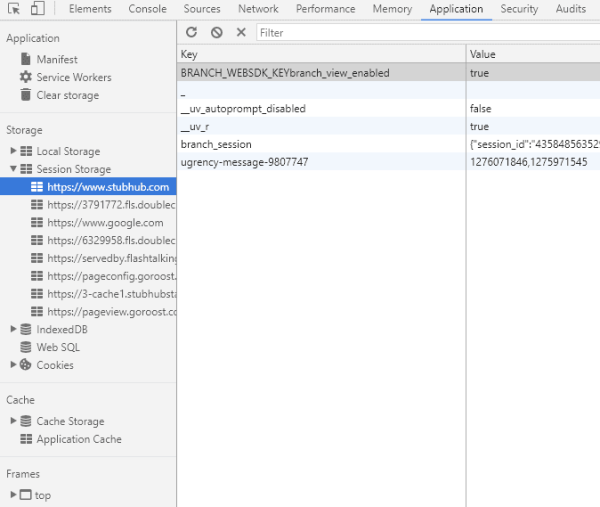Click the Value column header

[533, 54]
